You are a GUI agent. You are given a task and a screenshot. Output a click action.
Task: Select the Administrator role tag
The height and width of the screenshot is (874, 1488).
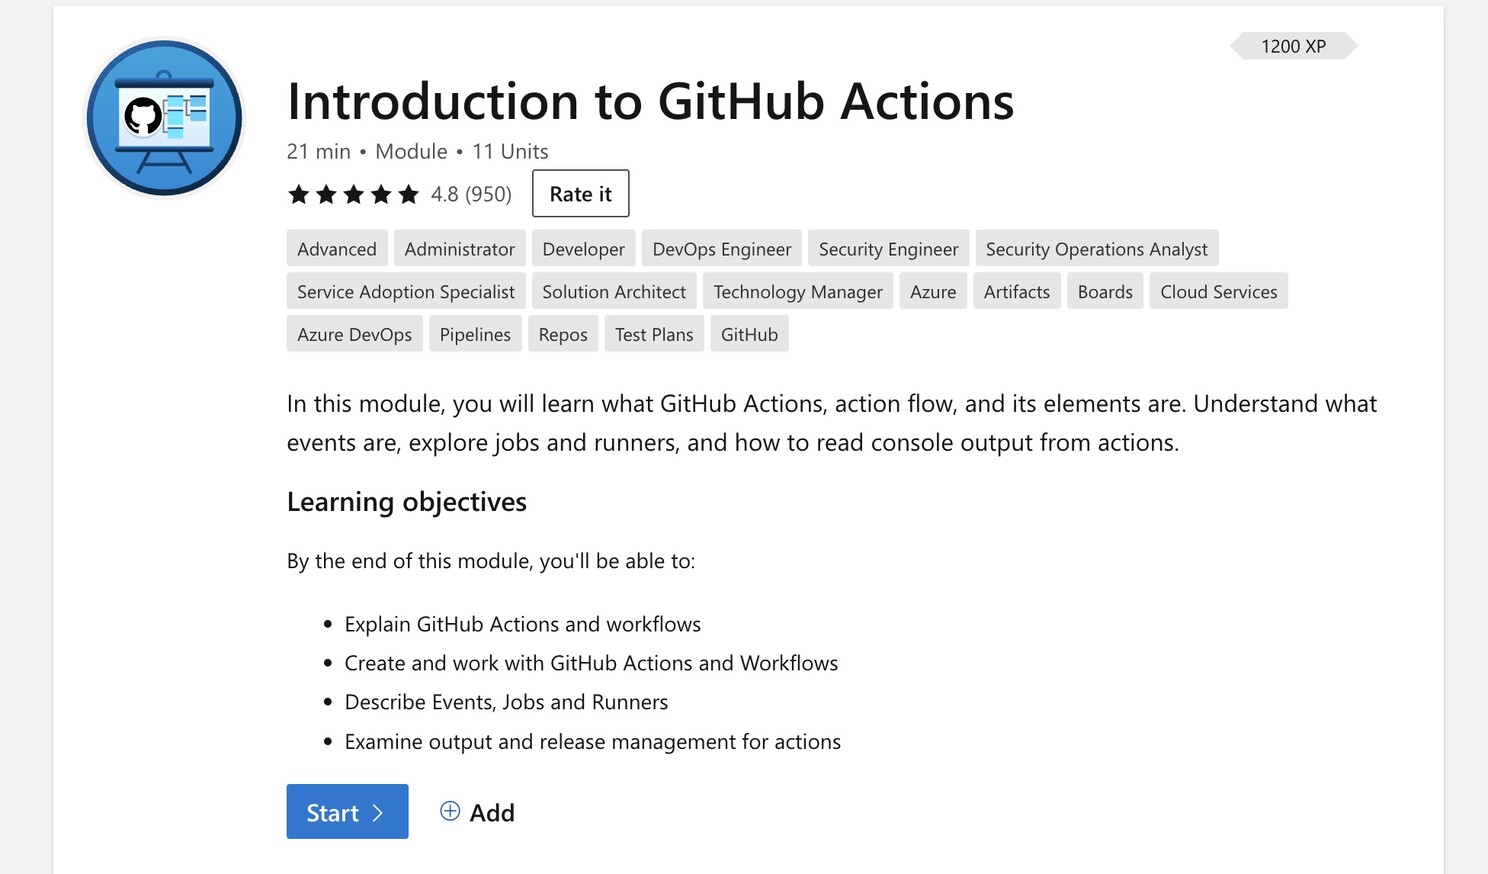(459, 249)
